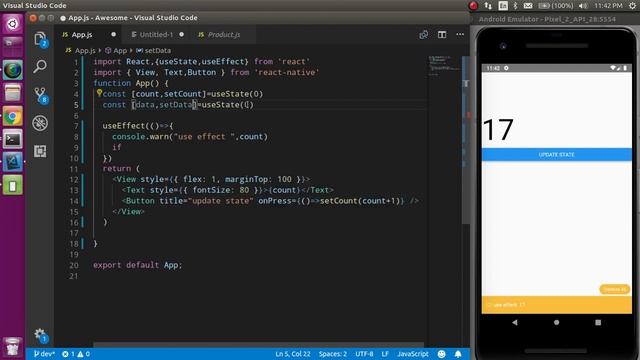Open the Ubuntu dash search icon in the dock

[x=13, y=24]
